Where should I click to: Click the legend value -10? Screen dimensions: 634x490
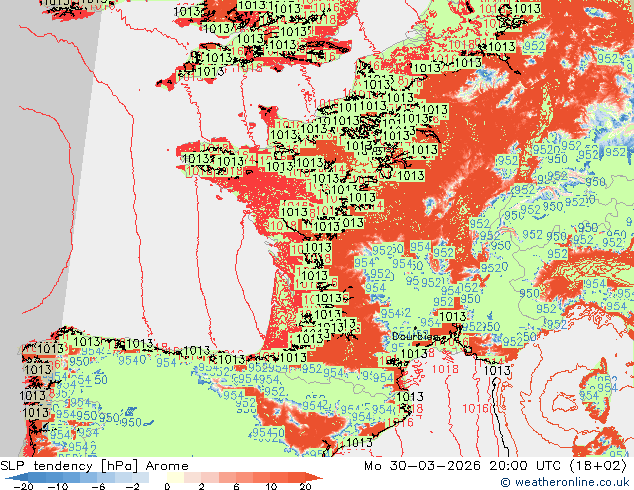pyautogui.click(x=58, y=486)
